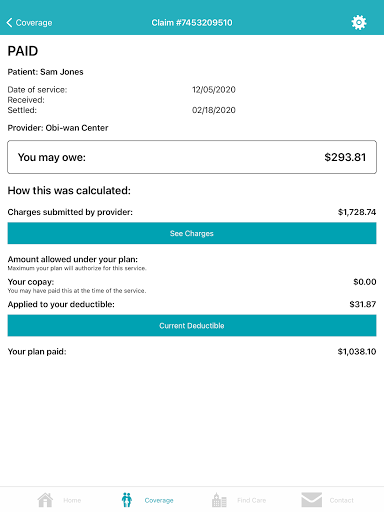Tap the back chevron beside Coverage
Viewport: 384px width, 512px height.
pos(9,22)
